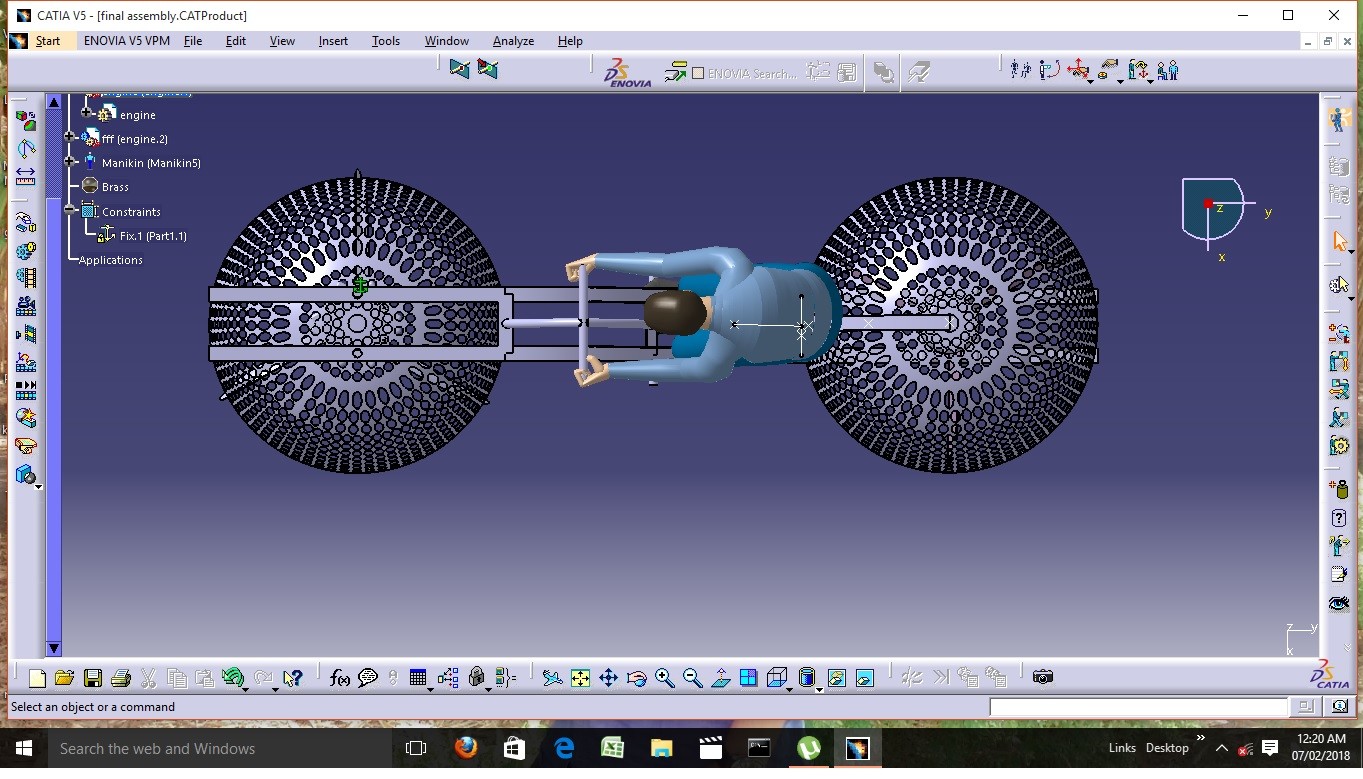Save with the floppy disk icon
The width and height of the screenshot is (1363, 779).
pyautogui.click(x=92, y=678)
